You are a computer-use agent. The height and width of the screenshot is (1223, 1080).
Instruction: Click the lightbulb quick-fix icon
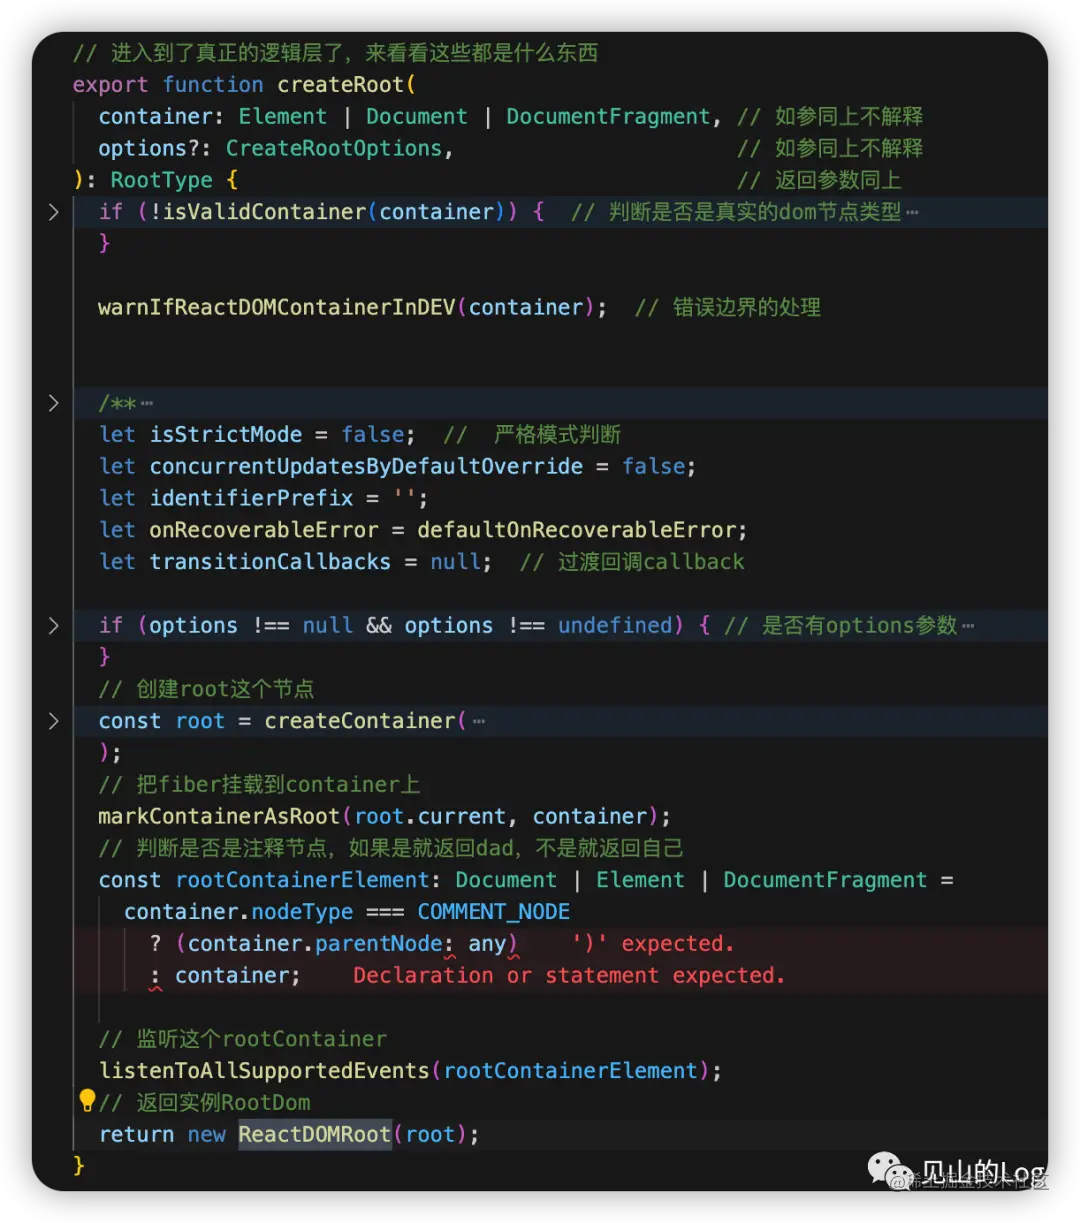click(x=87, y=1101)
